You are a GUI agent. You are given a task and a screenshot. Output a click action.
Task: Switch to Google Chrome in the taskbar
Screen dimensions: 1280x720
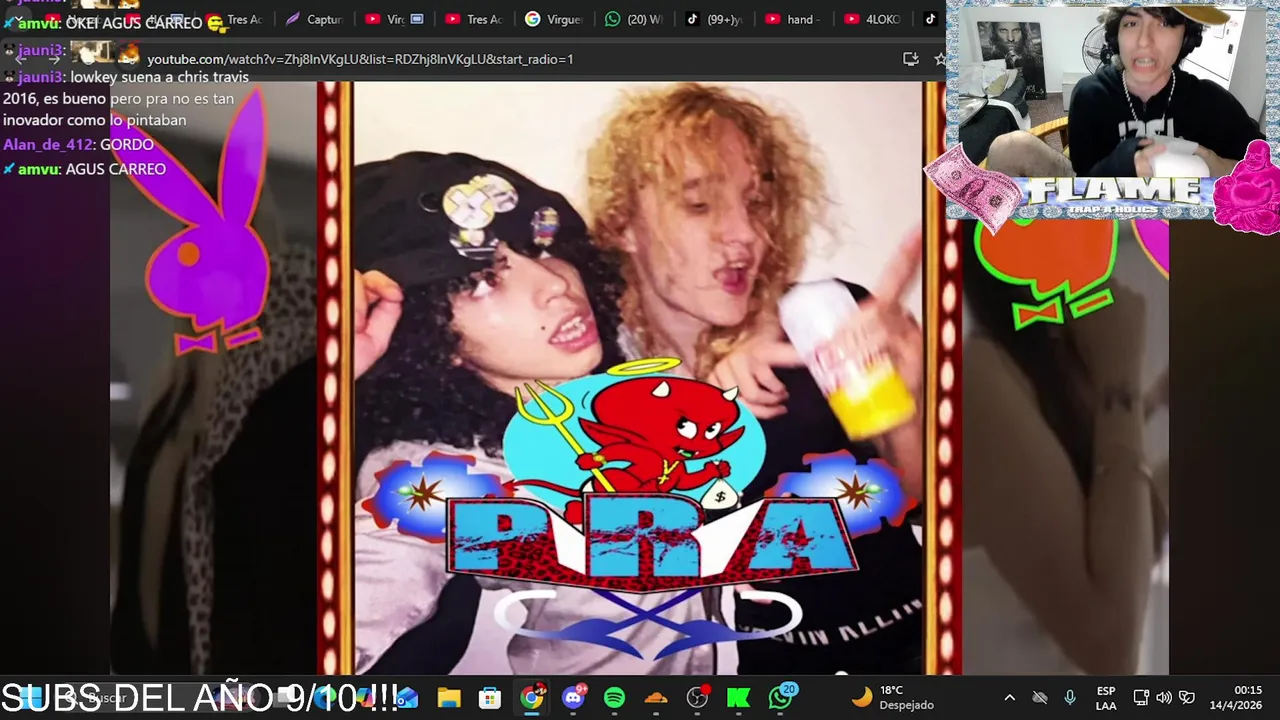(531, 697)
